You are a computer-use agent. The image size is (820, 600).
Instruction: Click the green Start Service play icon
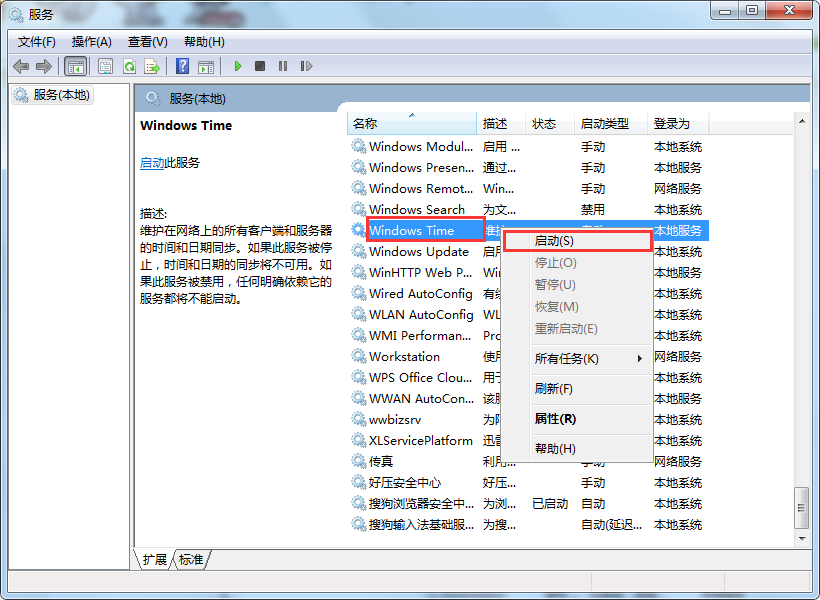(238, 66)
